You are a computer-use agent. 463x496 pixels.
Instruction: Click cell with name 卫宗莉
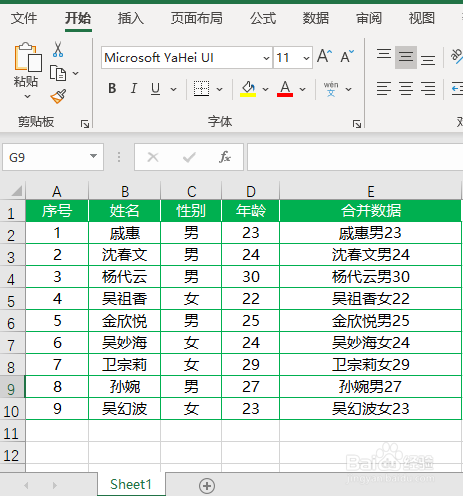124,365
